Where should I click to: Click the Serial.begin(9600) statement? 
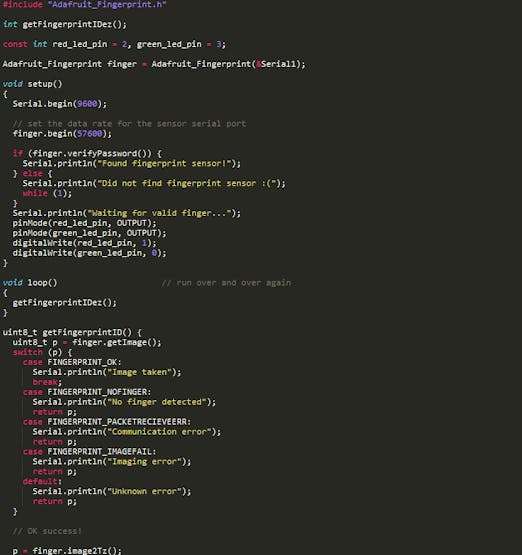59,104
